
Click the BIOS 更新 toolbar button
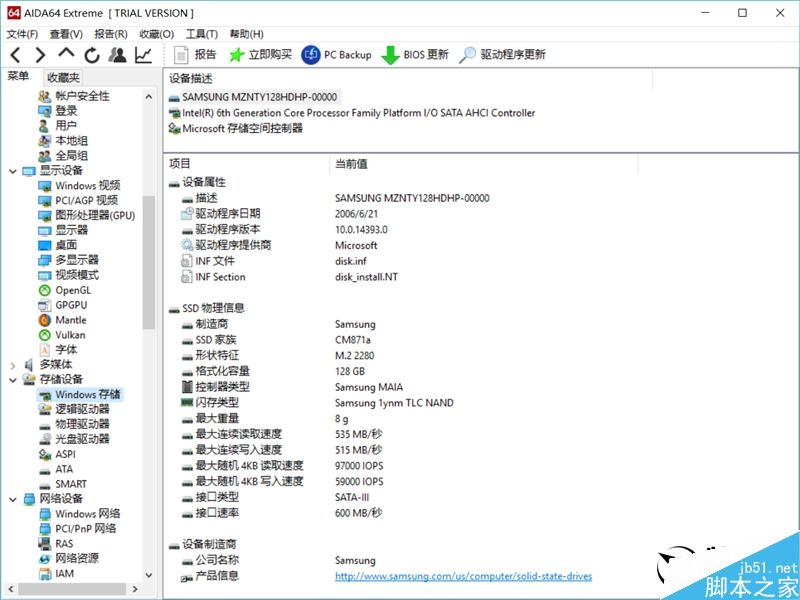(x=415, y=55)
